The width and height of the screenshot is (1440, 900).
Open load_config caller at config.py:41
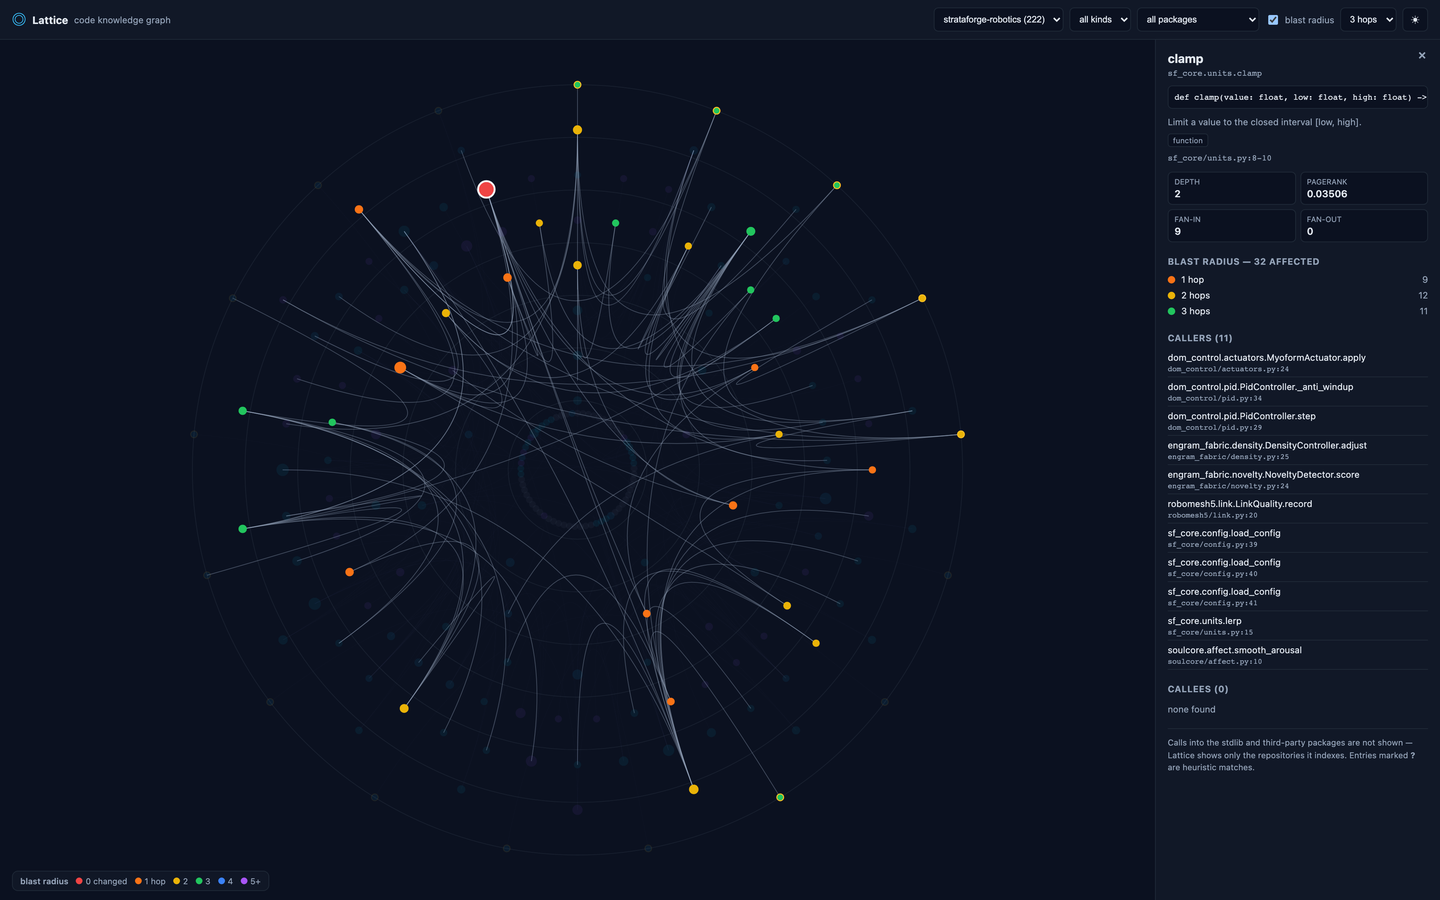click(x=1297, y=597)
